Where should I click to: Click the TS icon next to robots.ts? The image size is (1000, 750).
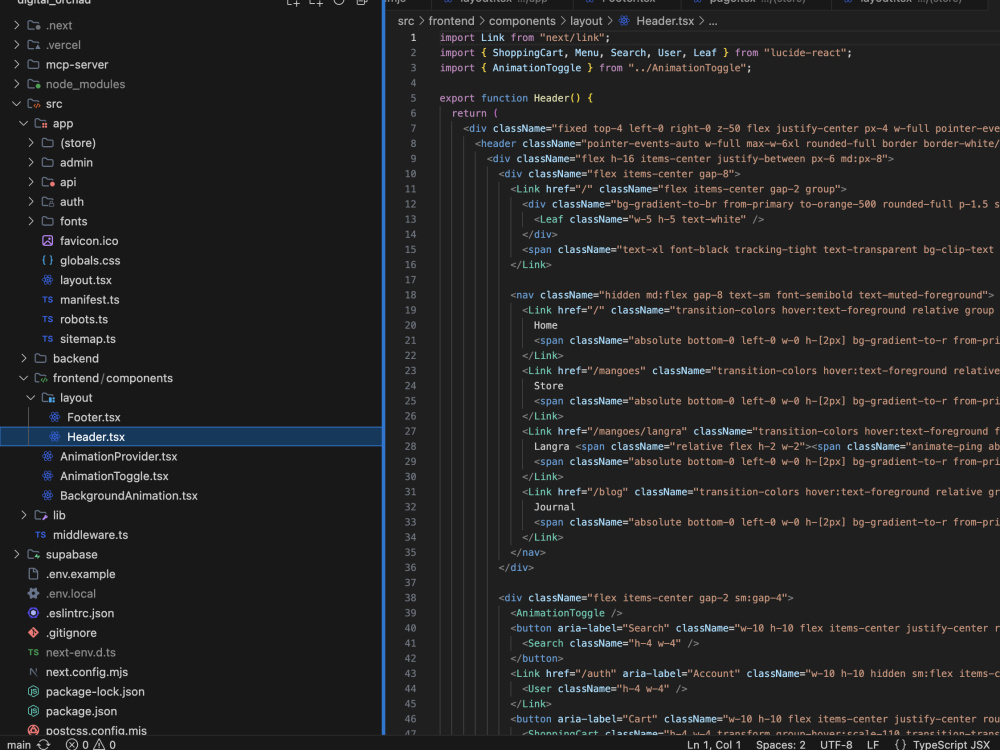pyautogui.click(x=47, y=319)
